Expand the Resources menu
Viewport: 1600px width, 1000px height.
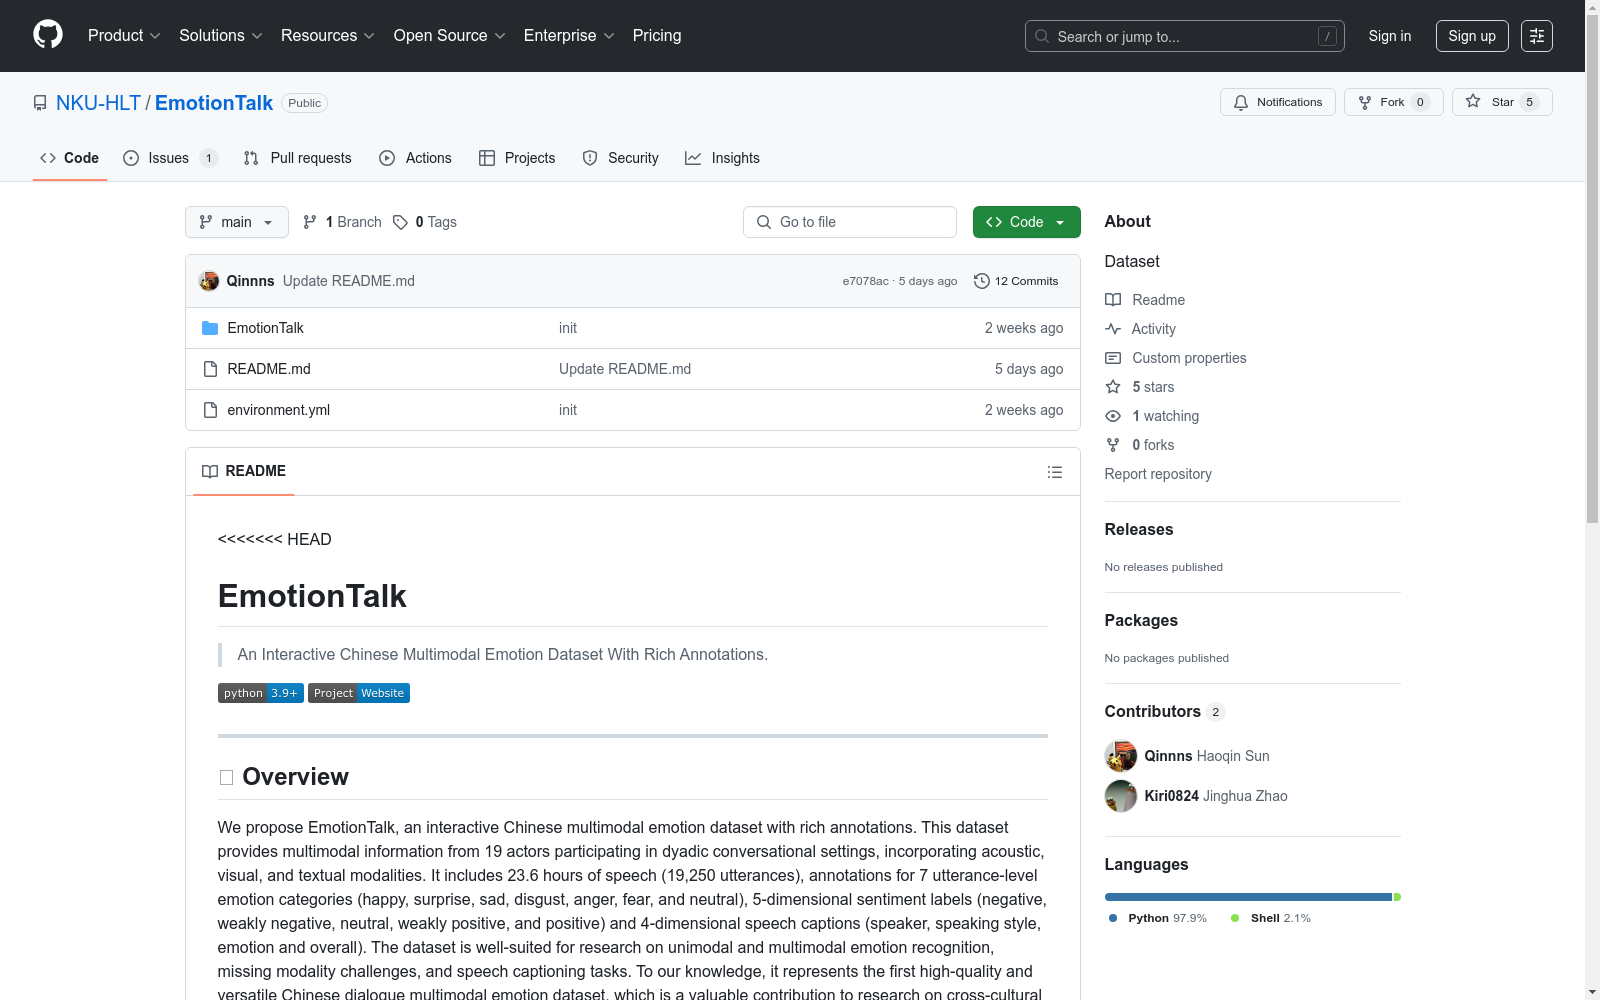pos(328,36)
